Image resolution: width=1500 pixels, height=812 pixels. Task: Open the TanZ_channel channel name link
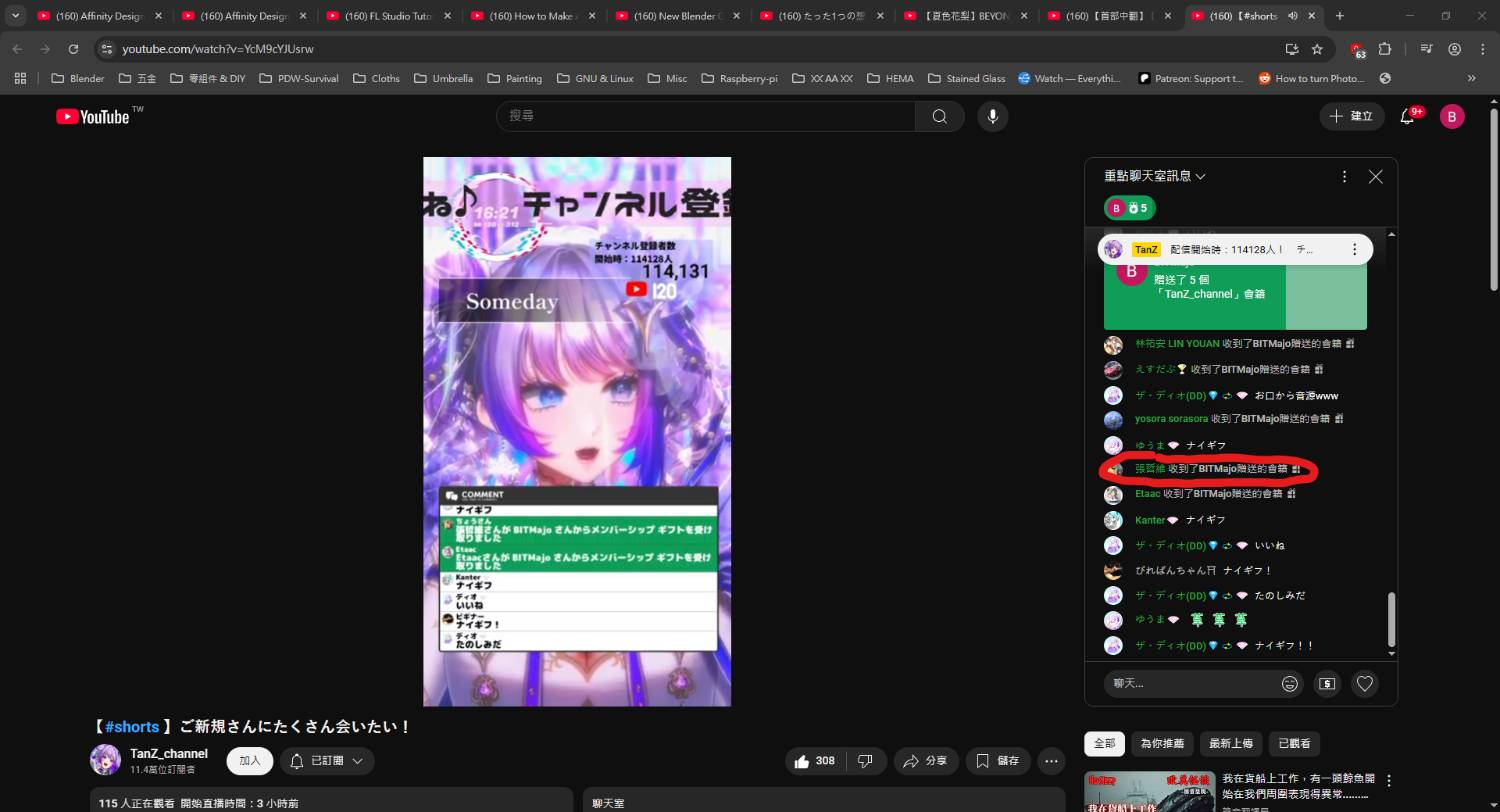(169, 753)
